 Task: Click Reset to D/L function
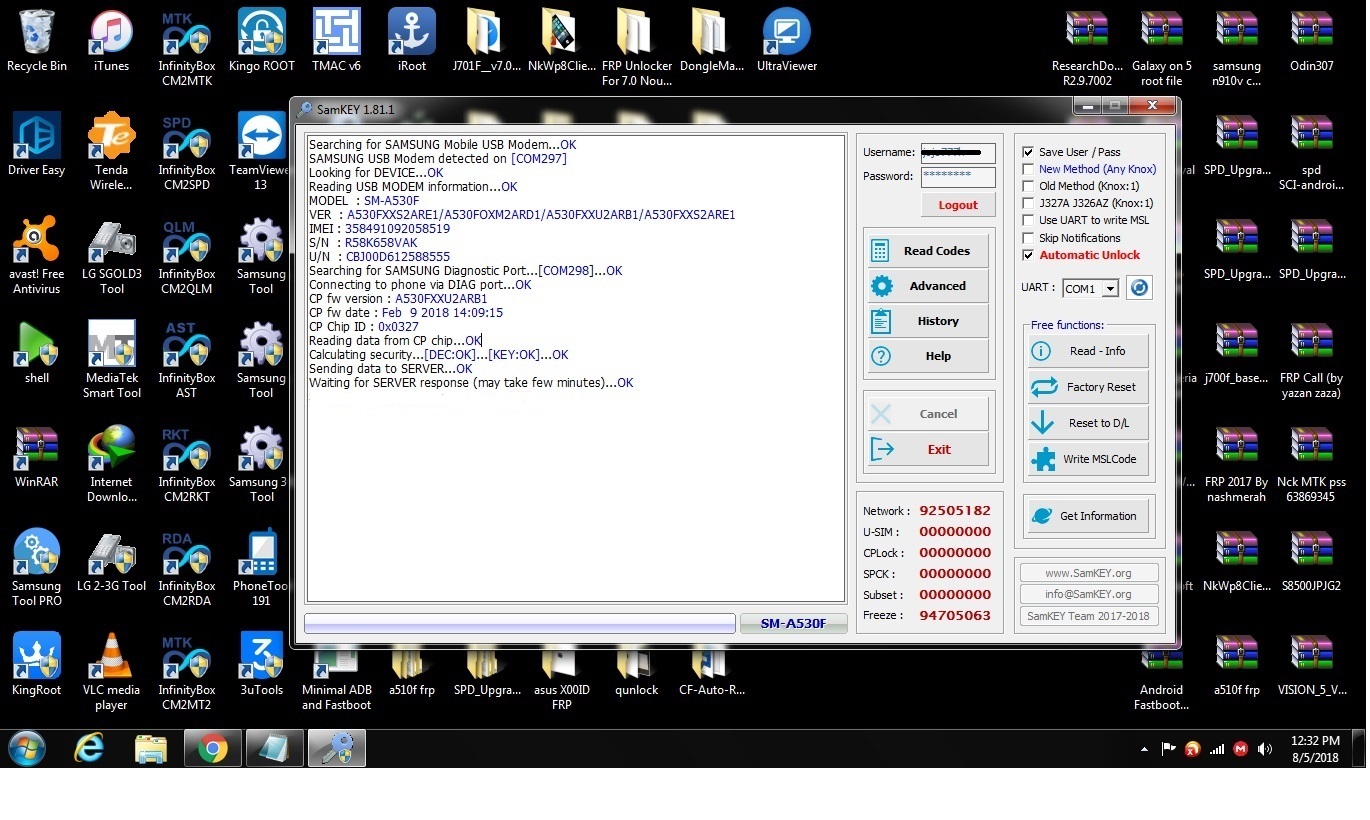pyautogui.click(x=1088, y=423)
